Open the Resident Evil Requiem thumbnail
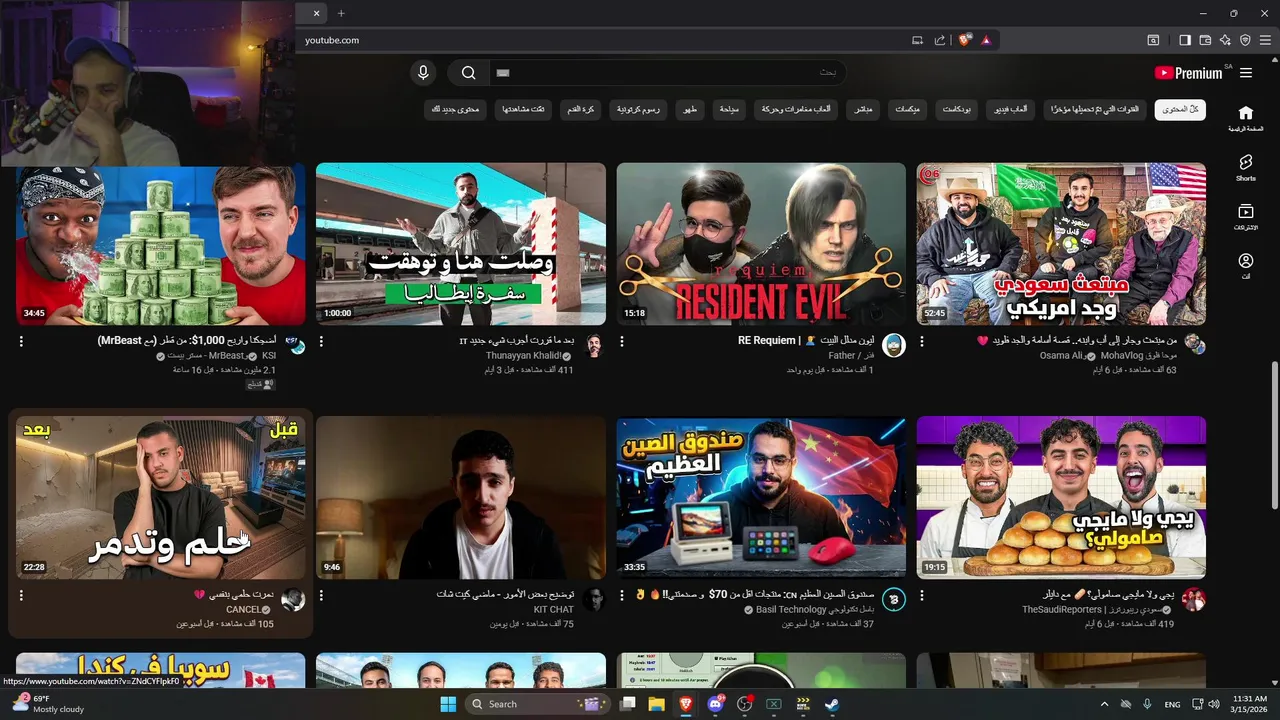 [761, 244]
